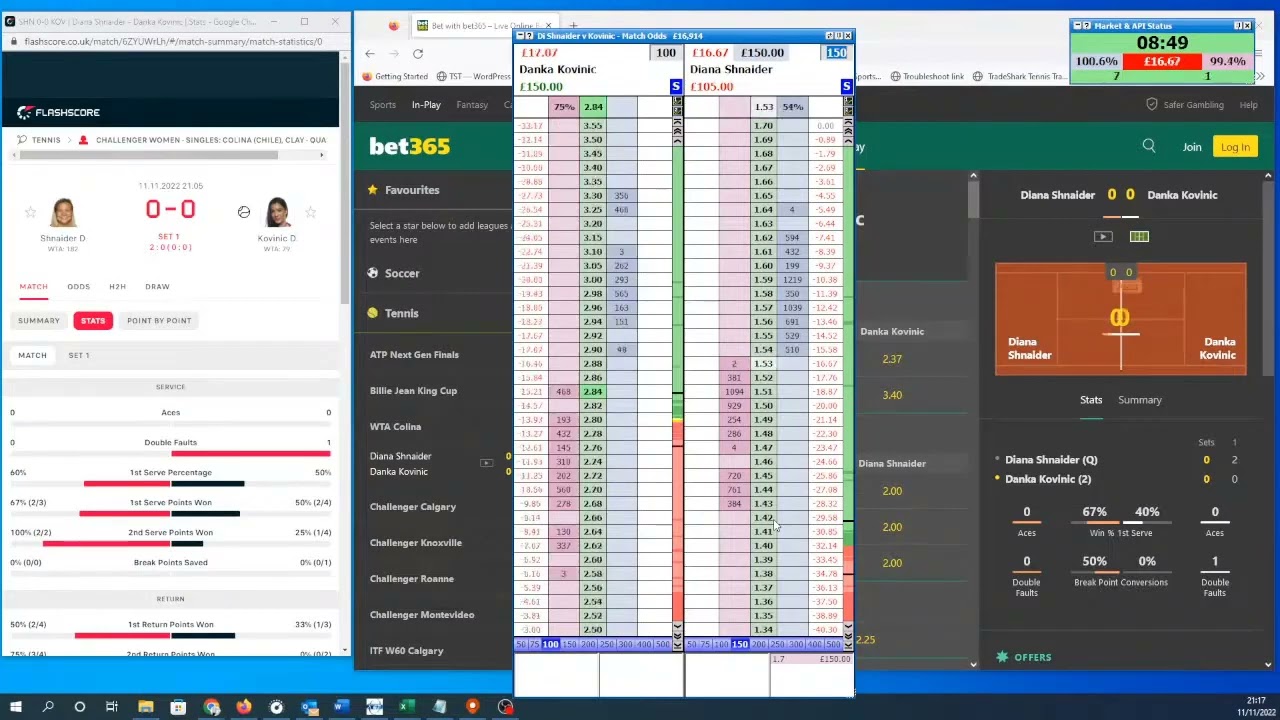
Task: Click bet365 Join link
Action: coord(1192,147)
